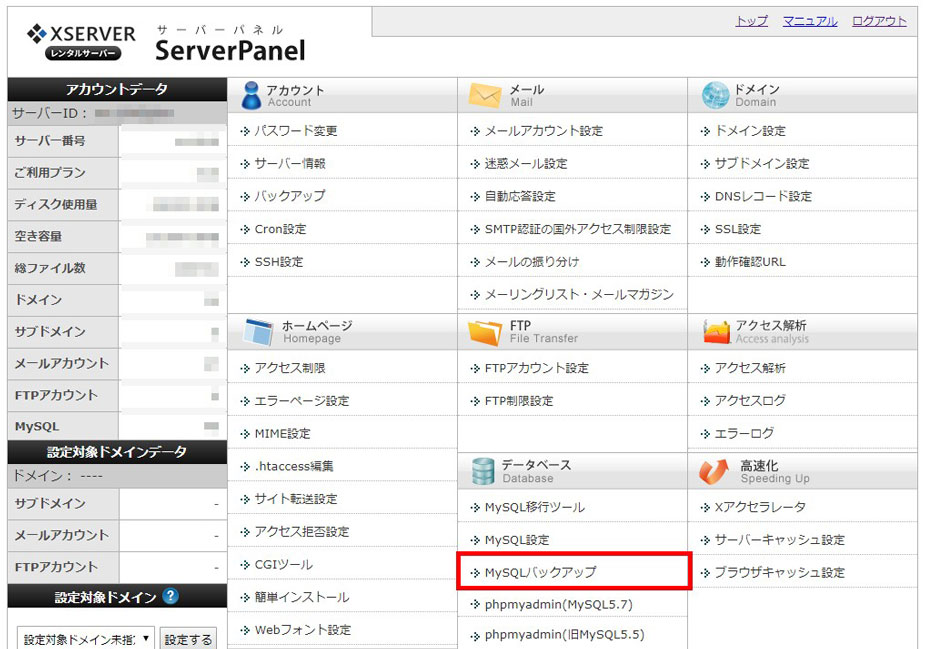Open パスワード変更
Image resolution: width=925 pixels, height=649 pixels.
[x=296, y=130]
